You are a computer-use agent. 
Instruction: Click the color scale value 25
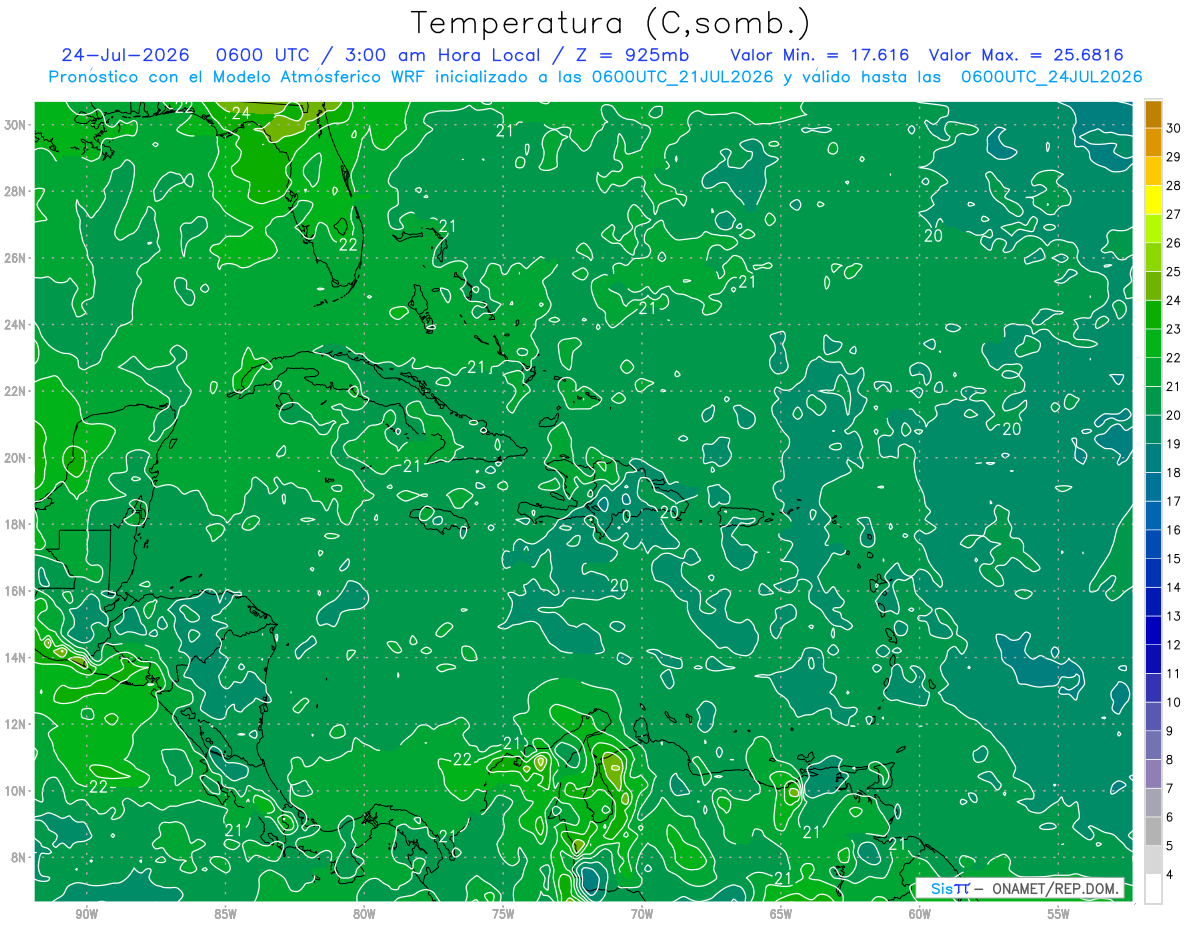(x=1173, y=271)
